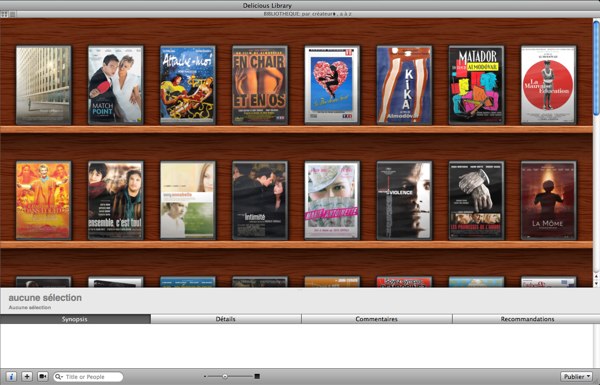Select the Intimité DVD cover
Screen dimensions: 600x385
[260, 201]
